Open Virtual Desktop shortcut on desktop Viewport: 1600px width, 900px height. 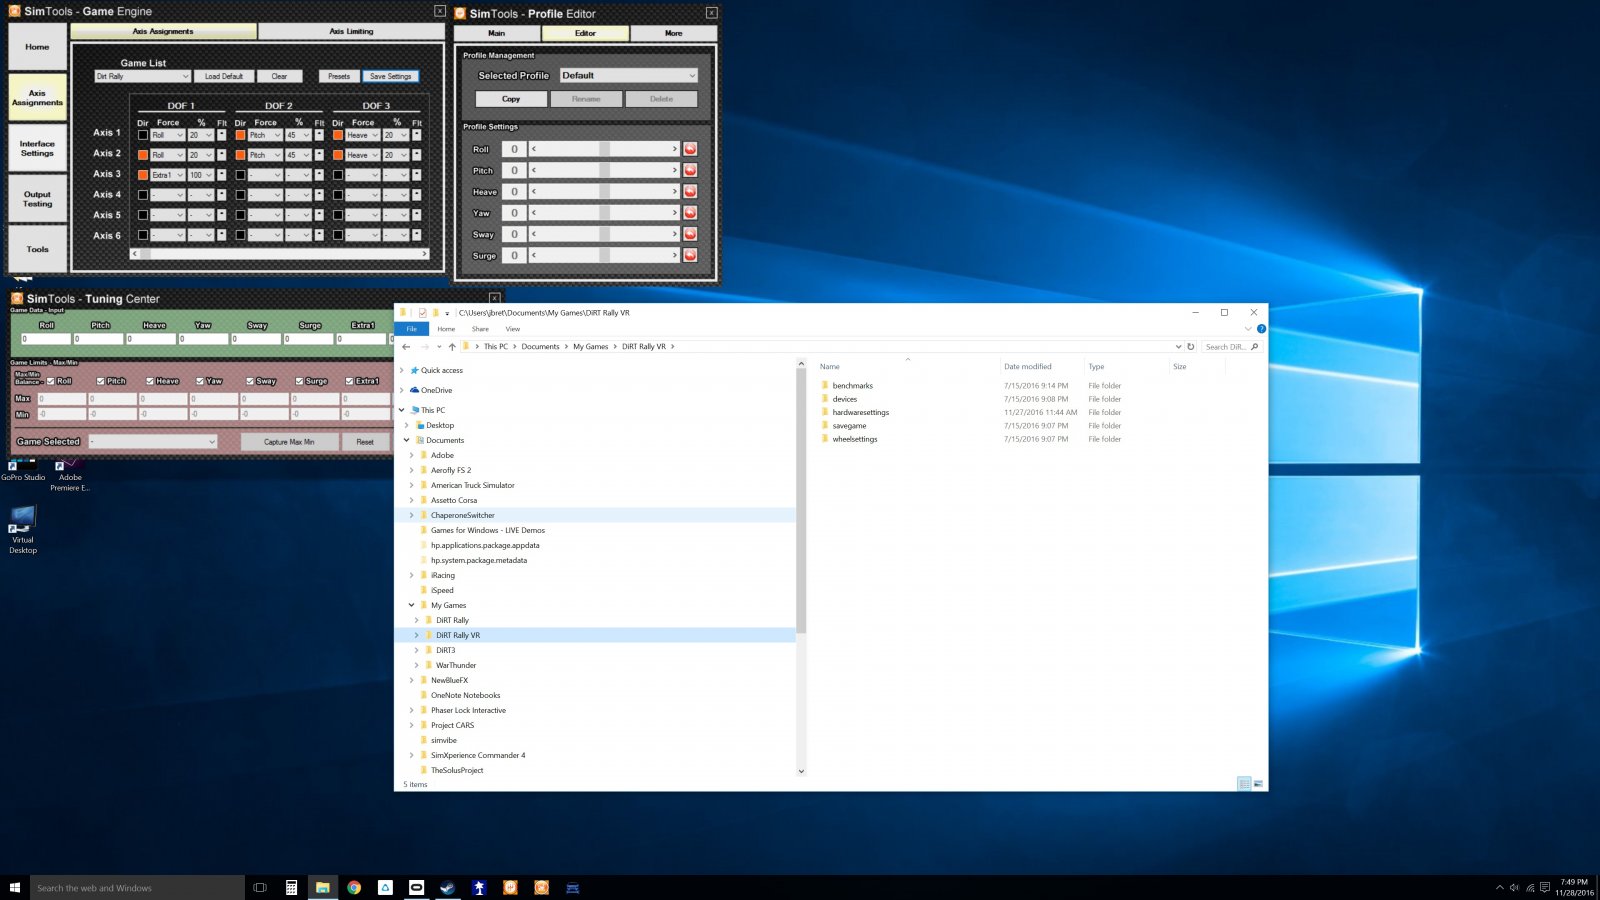(23, 530)
